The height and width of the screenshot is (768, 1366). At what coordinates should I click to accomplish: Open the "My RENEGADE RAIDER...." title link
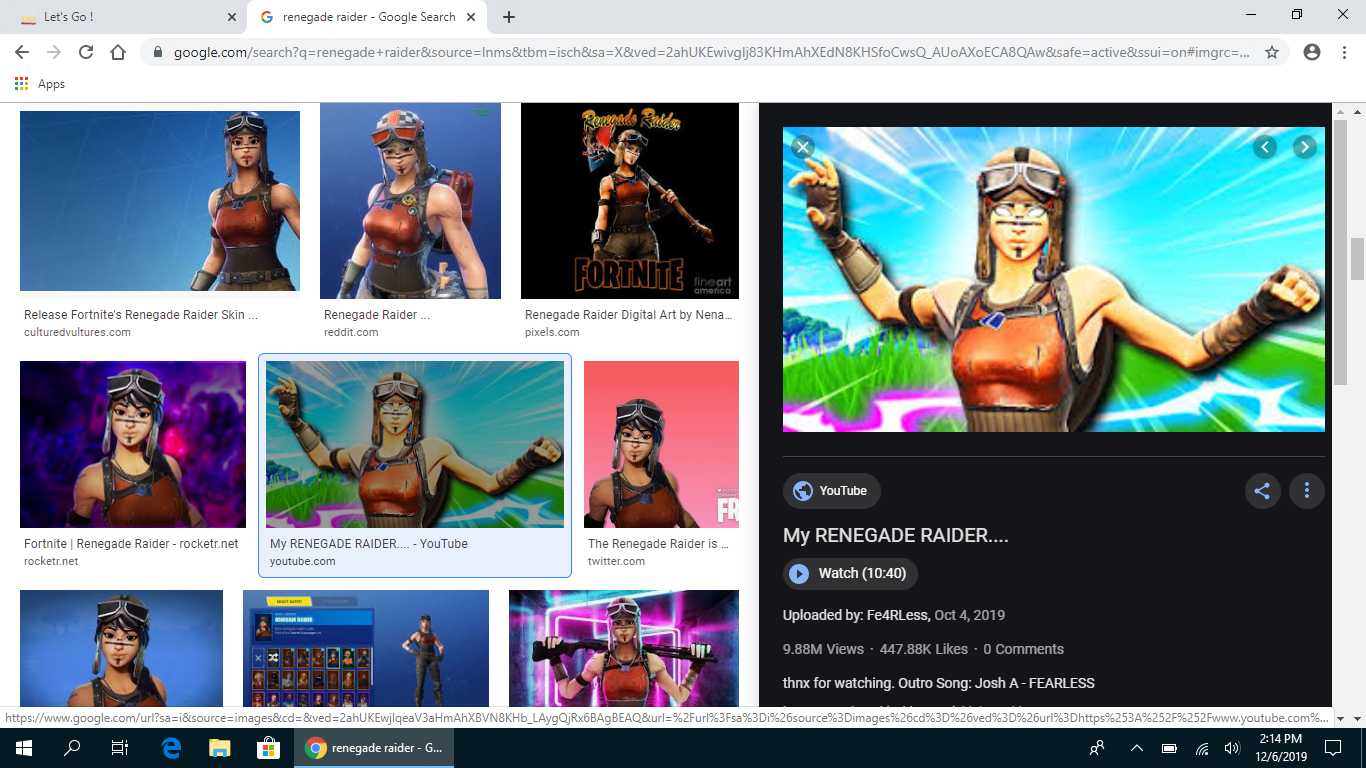coord(895,535)
